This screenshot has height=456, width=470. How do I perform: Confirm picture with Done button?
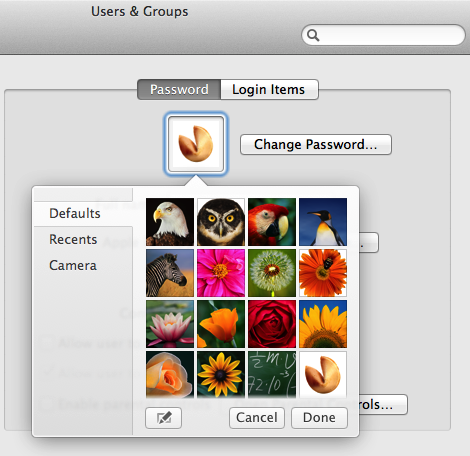coord(319,418)
